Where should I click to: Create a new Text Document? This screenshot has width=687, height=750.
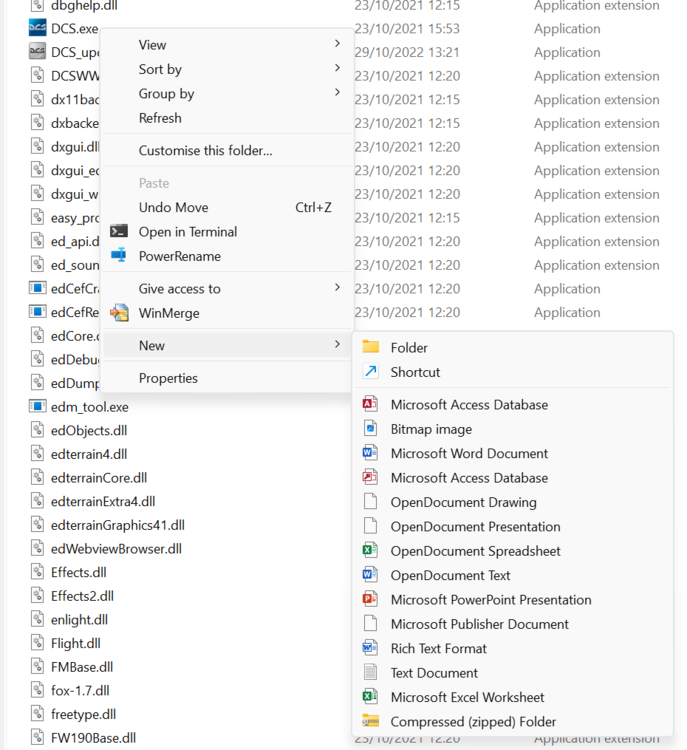[434, 673]
